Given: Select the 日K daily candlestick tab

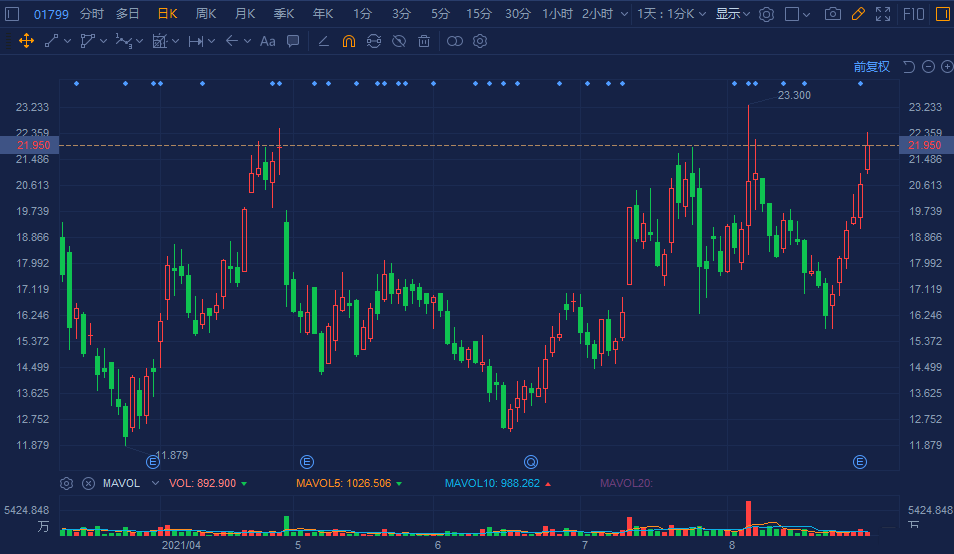Looking at the screenshot, I should tap(167, 14).
